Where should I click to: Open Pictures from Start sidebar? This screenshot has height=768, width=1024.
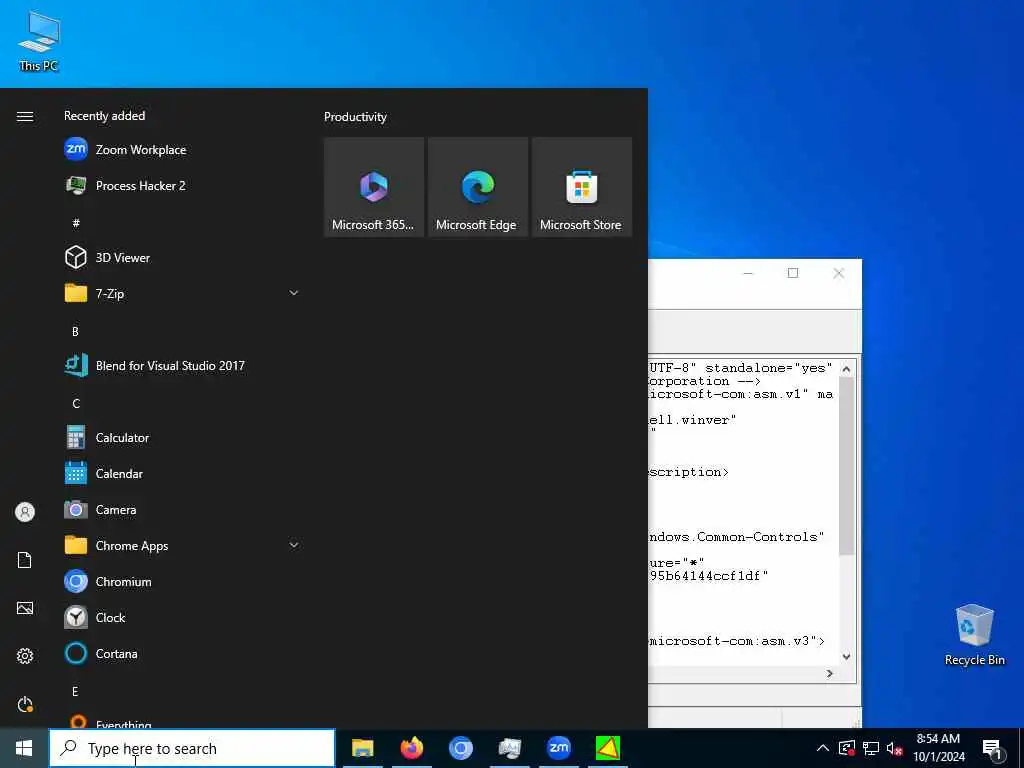point(25,608)
